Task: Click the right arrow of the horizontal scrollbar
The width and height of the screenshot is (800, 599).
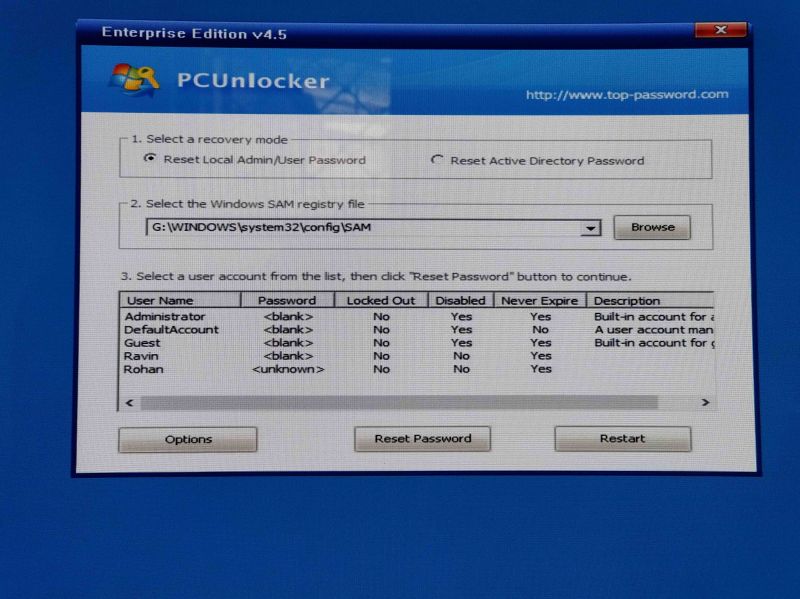Action: pyautogui.click(x=706, y=403)
